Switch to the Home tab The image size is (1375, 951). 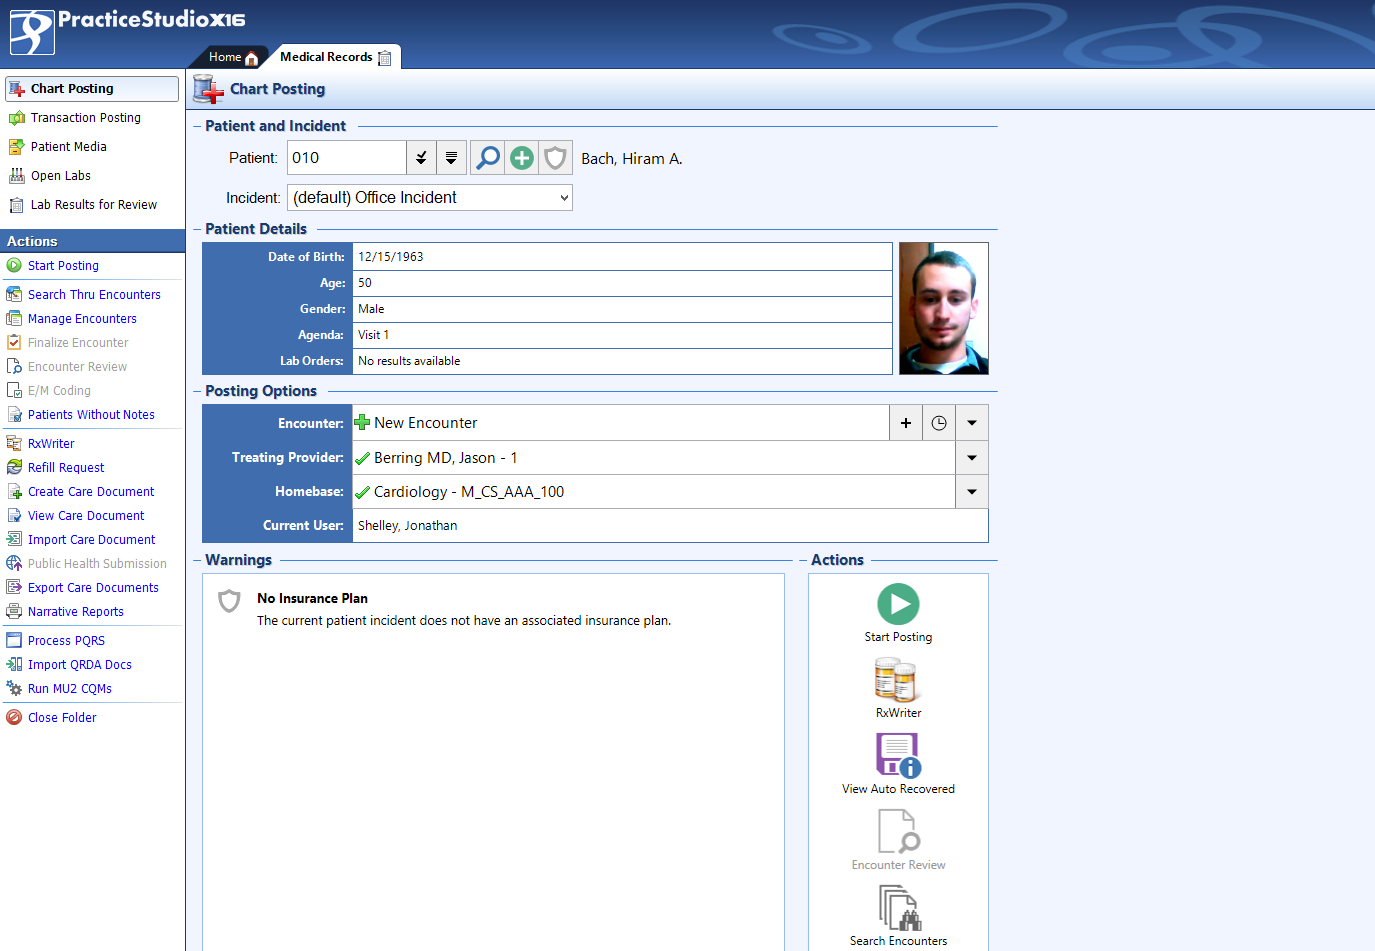(232, 57)
